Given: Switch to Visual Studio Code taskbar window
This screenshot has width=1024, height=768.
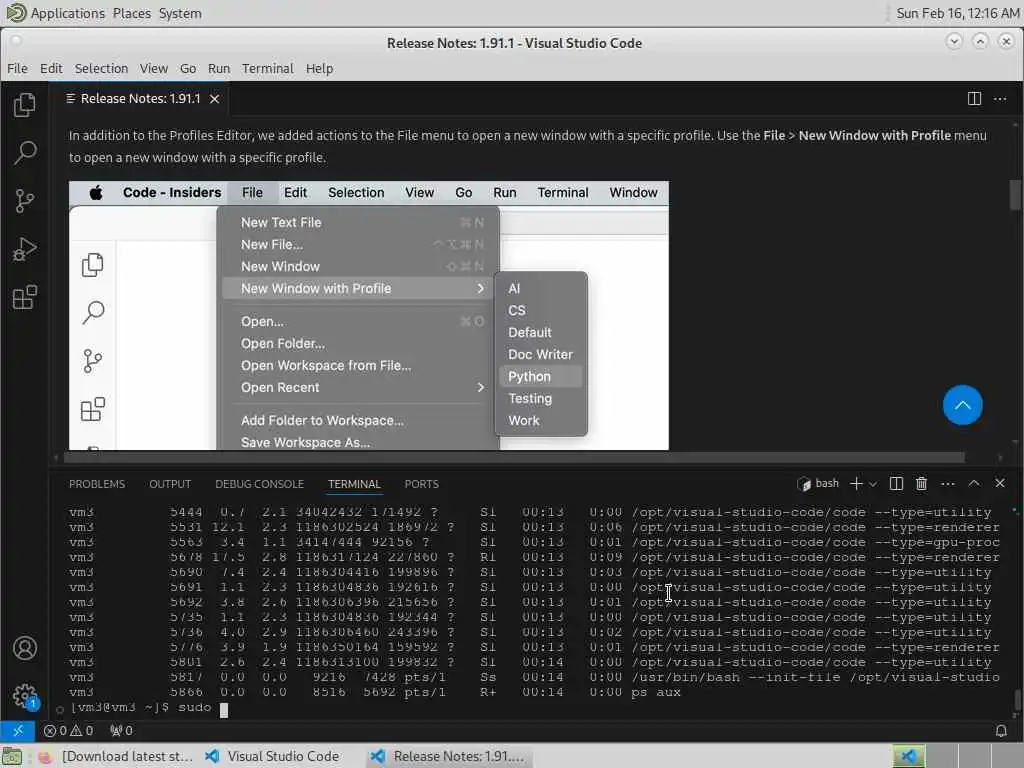Looking at the screenshot, I should (272, 756).
